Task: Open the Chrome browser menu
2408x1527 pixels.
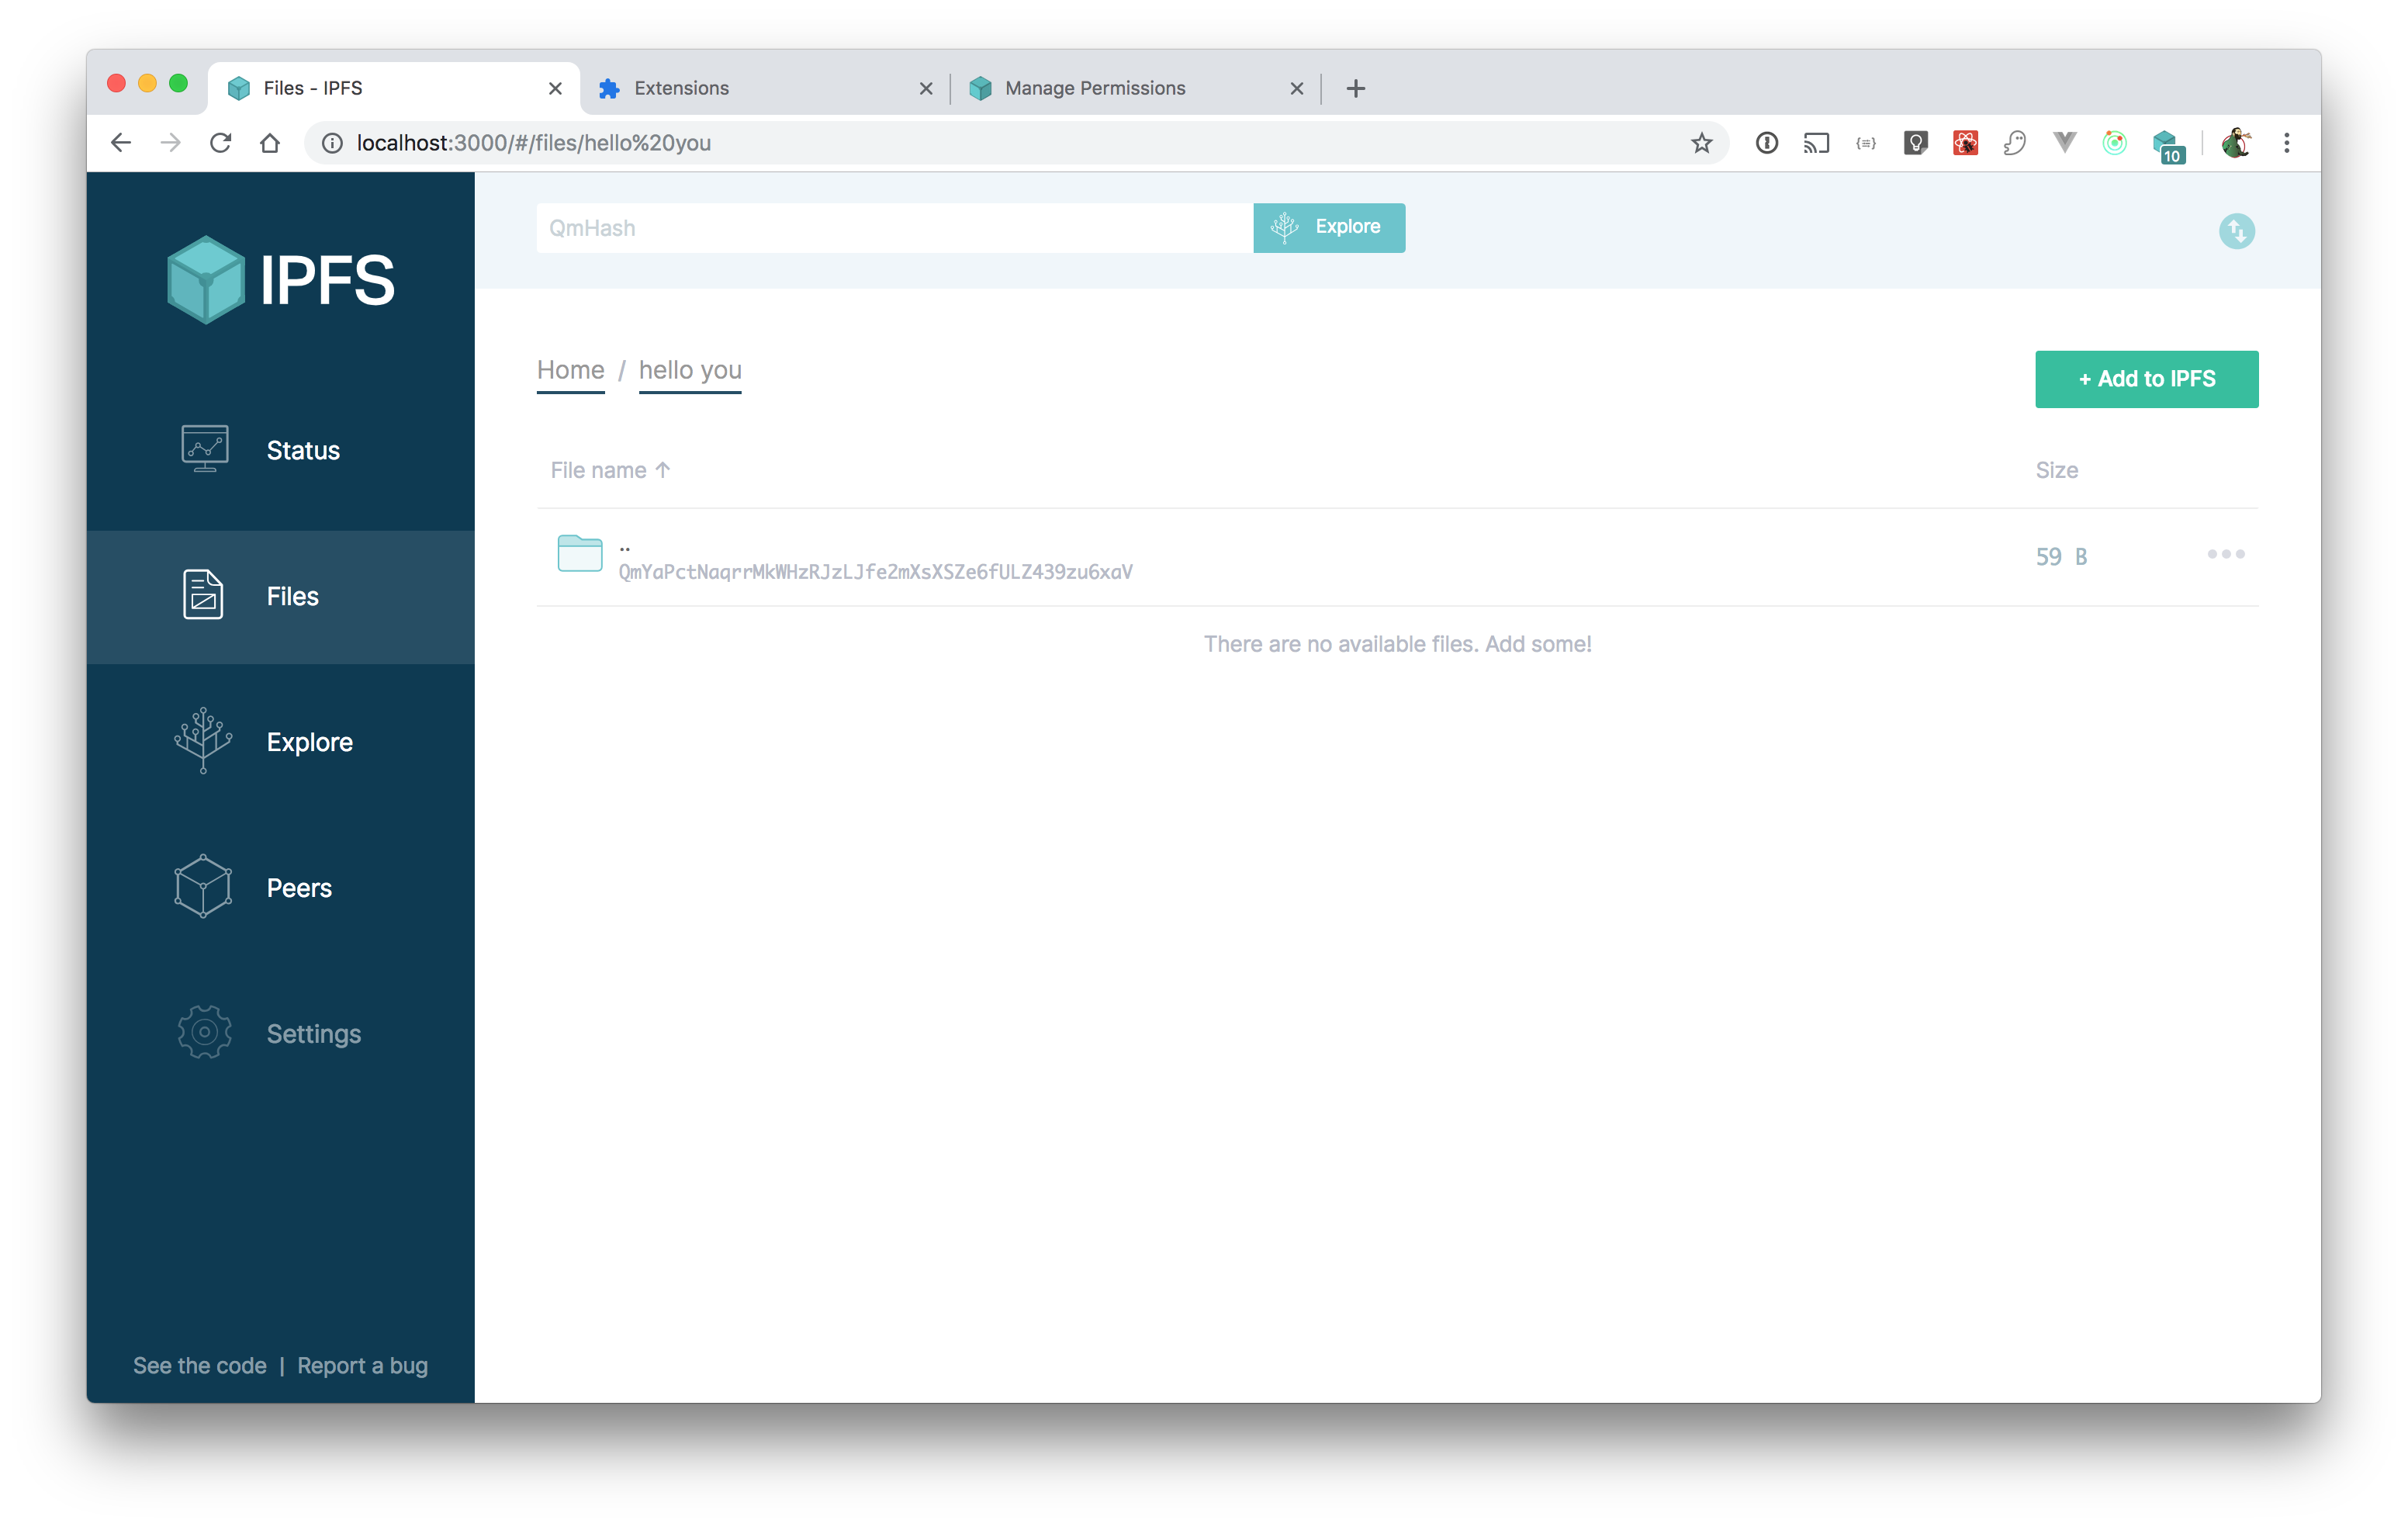Action: click(2286, 143)
